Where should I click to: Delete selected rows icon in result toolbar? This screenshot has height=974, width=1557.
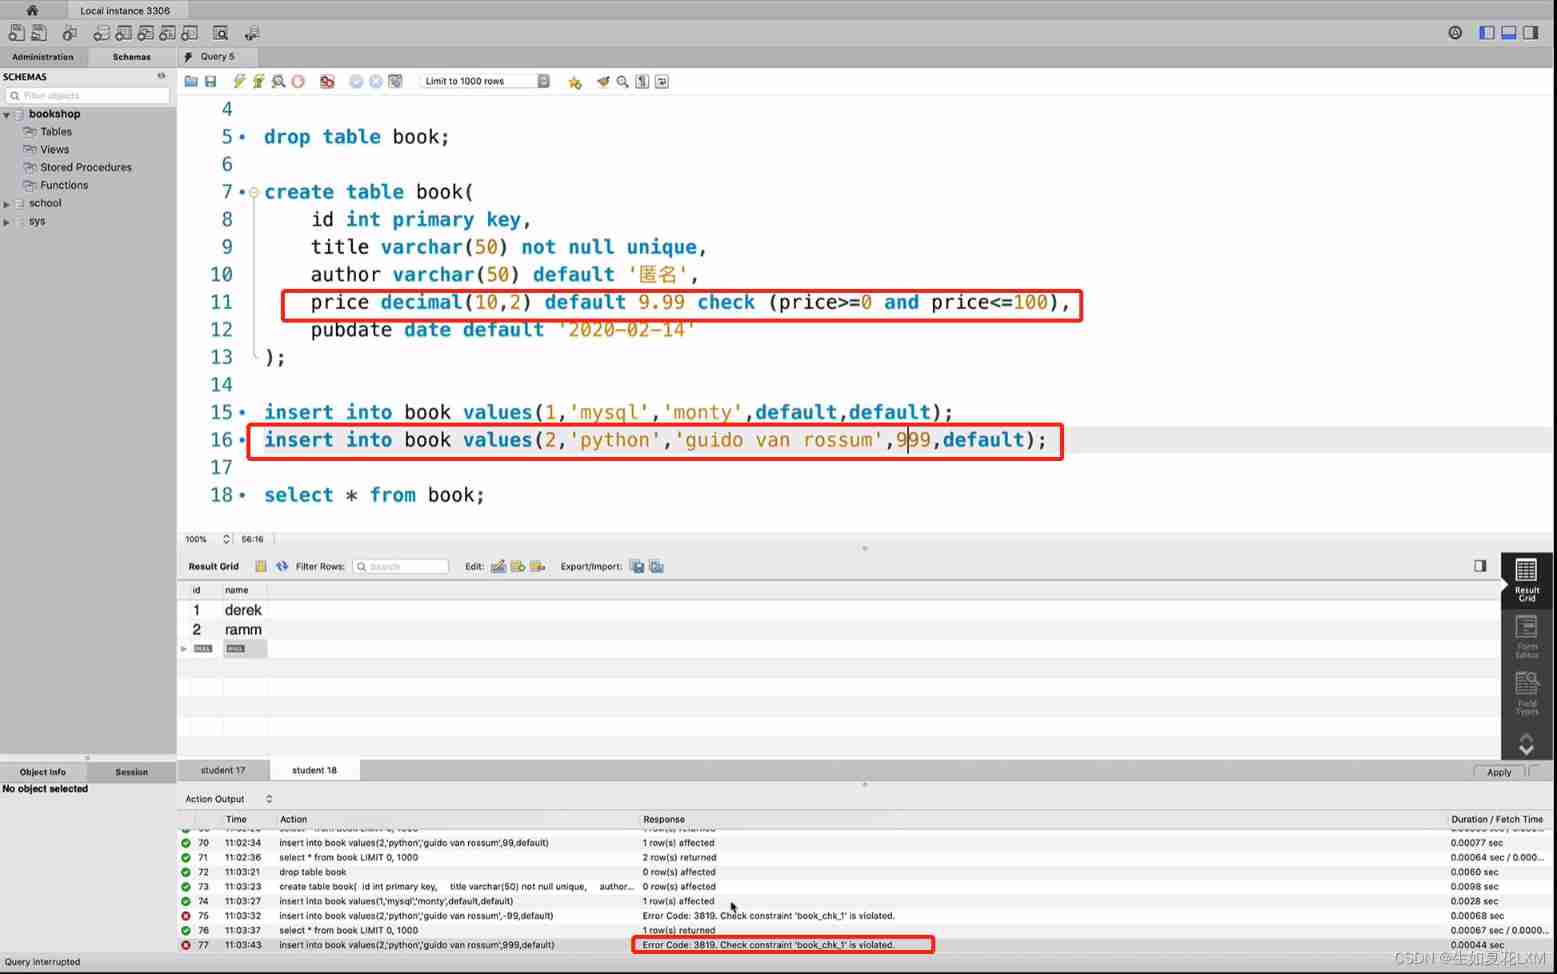(538, 566)
